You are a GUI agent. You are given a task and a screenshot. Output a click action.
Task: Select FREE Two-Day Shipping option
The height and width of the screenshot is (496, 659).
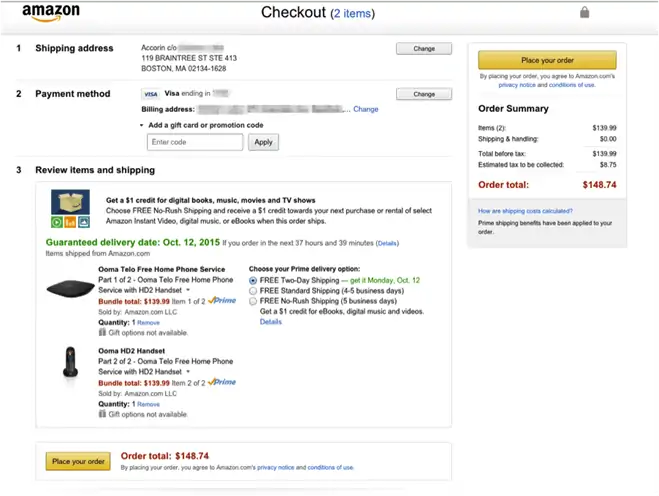253,281
